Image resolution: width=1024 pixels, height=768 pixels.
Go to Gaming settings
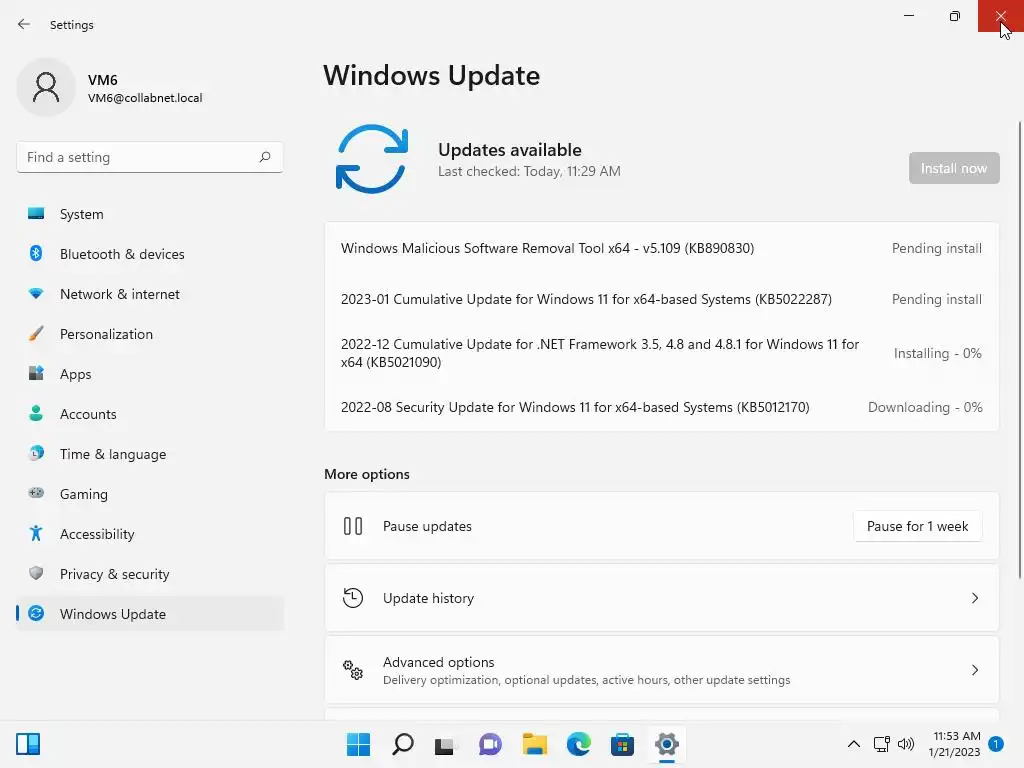coord(150,494)
